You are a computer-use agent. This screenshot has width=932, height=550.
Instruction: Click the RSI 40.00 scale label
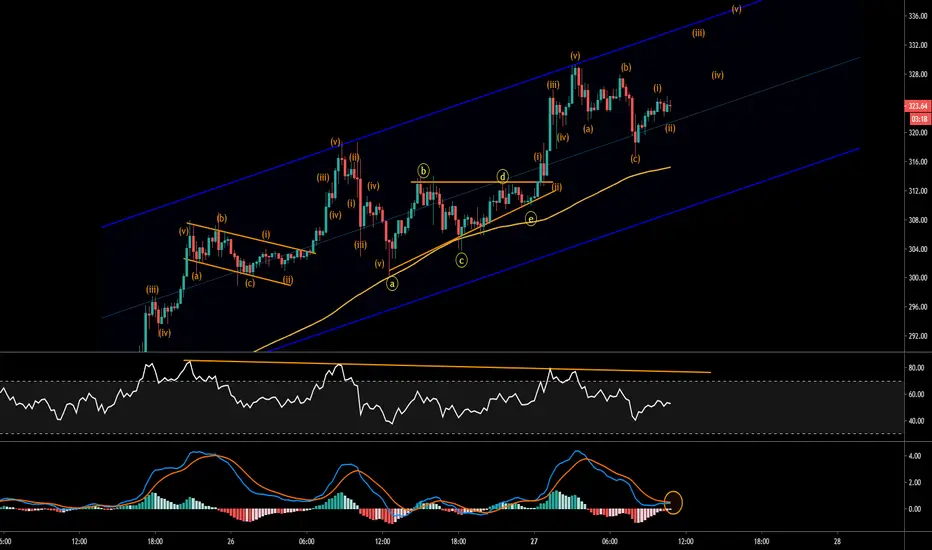coord(916,421)
